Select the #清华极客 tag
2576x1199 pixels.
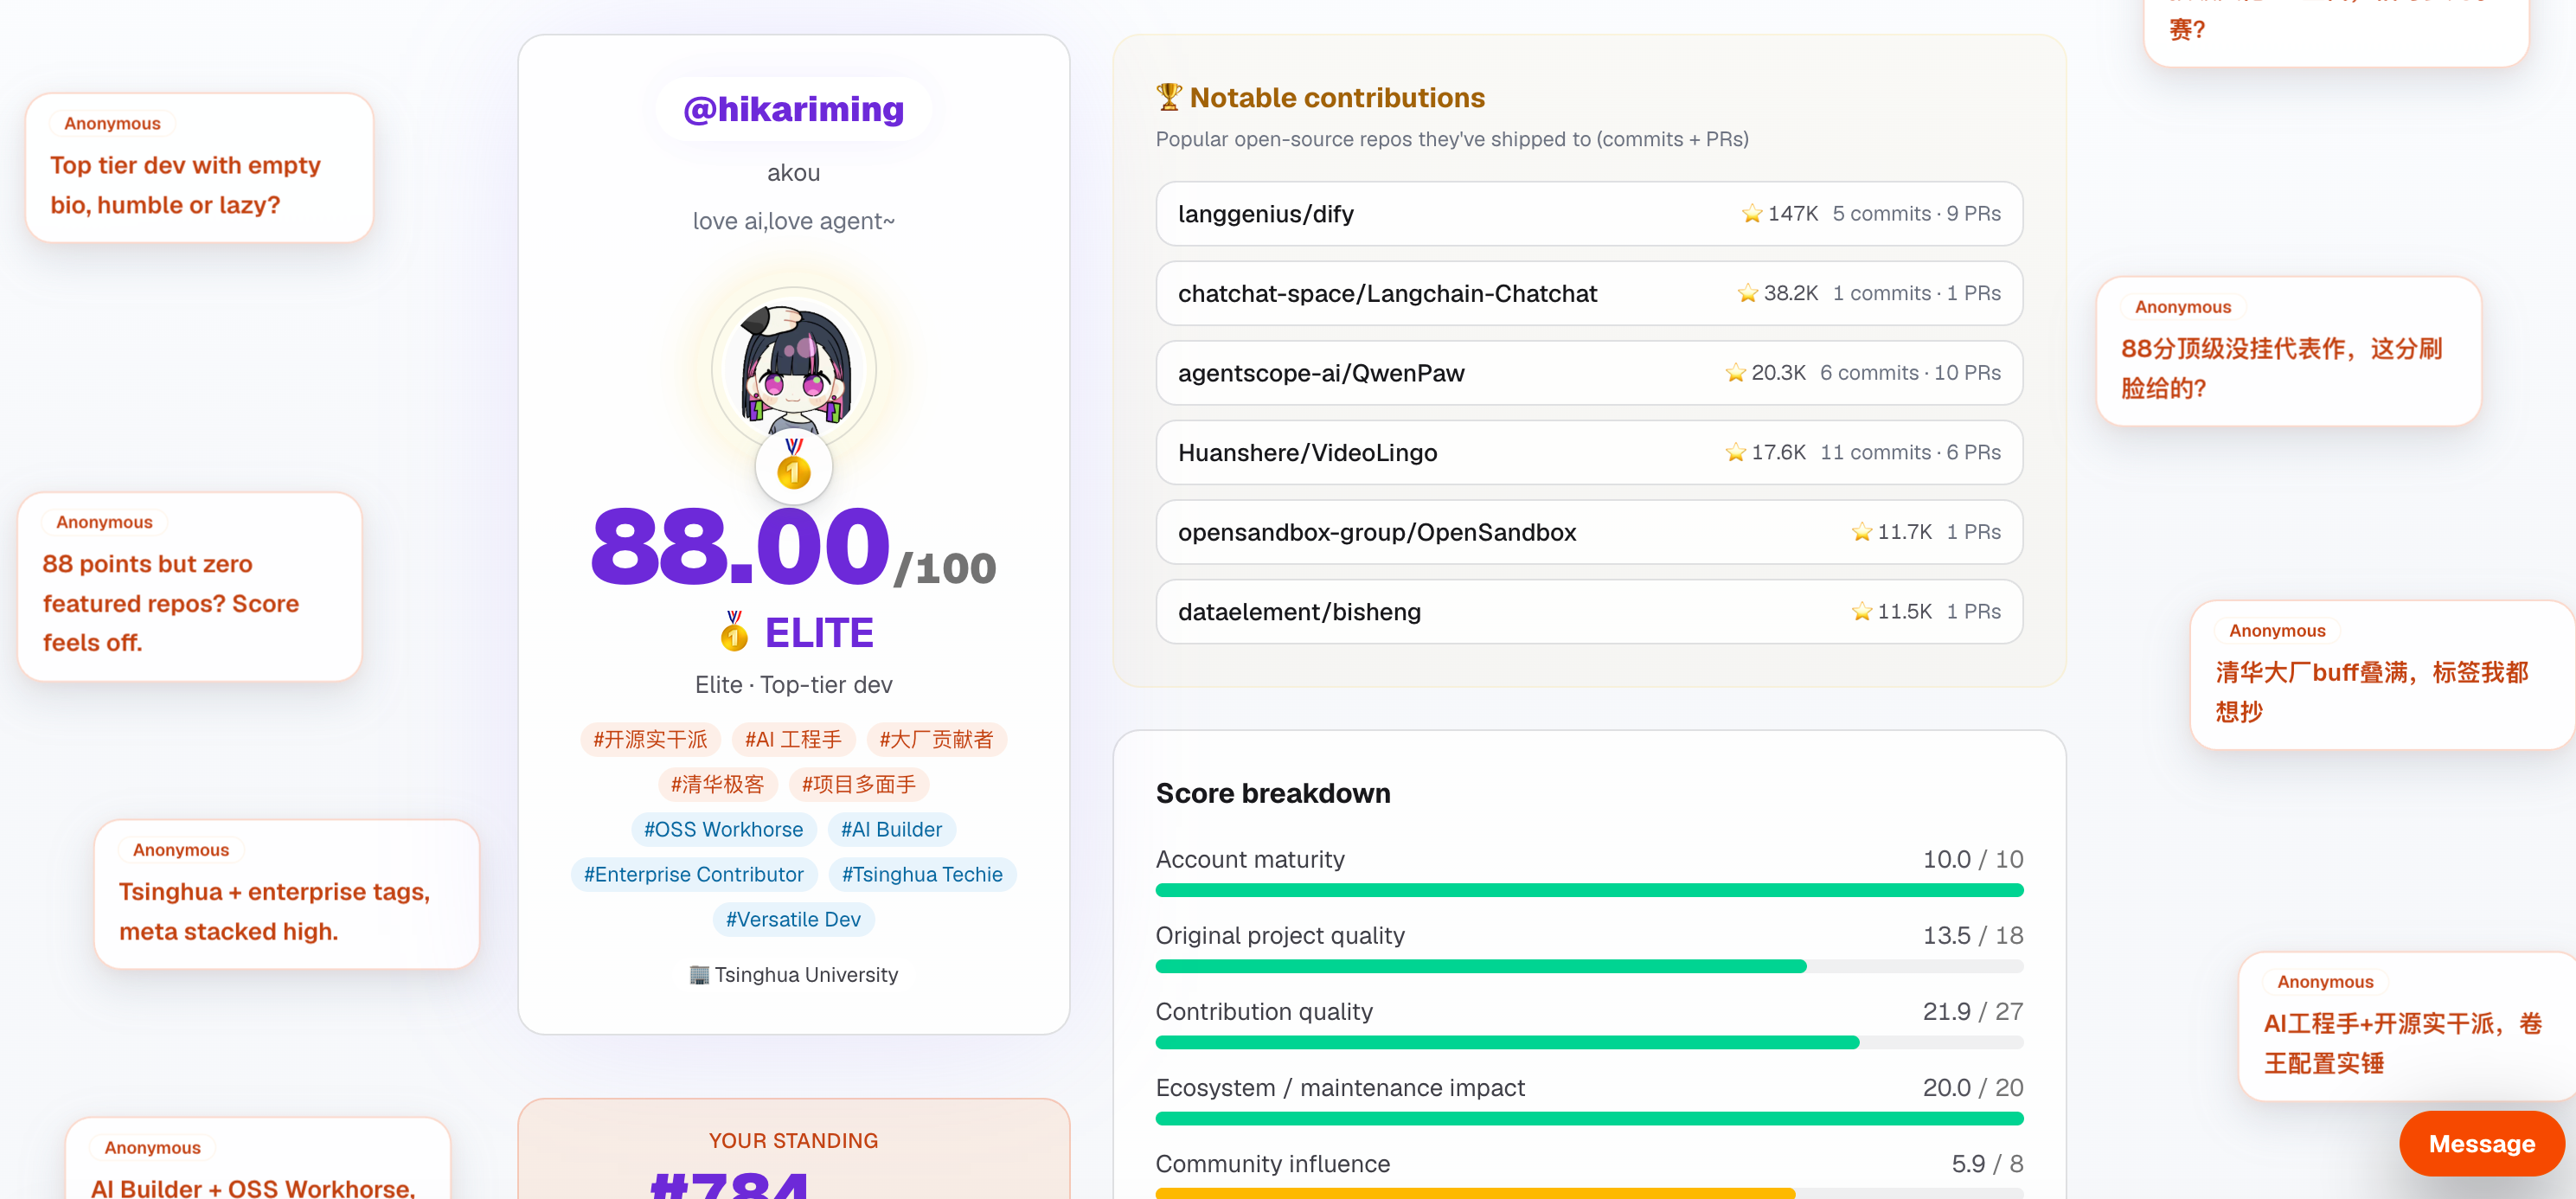tap(717, 784)
